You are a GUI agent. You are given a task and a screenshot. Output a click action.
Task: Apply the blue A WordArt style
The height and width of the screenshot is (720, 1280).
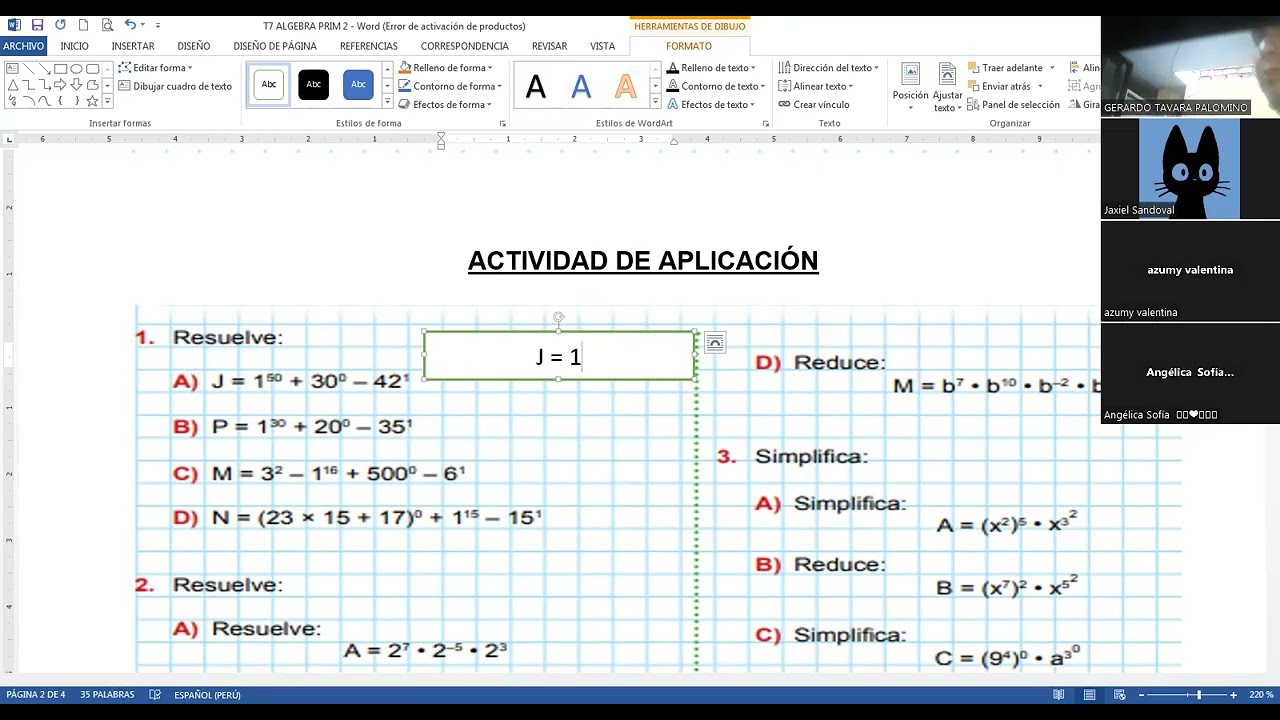click(x=581, y=87)
